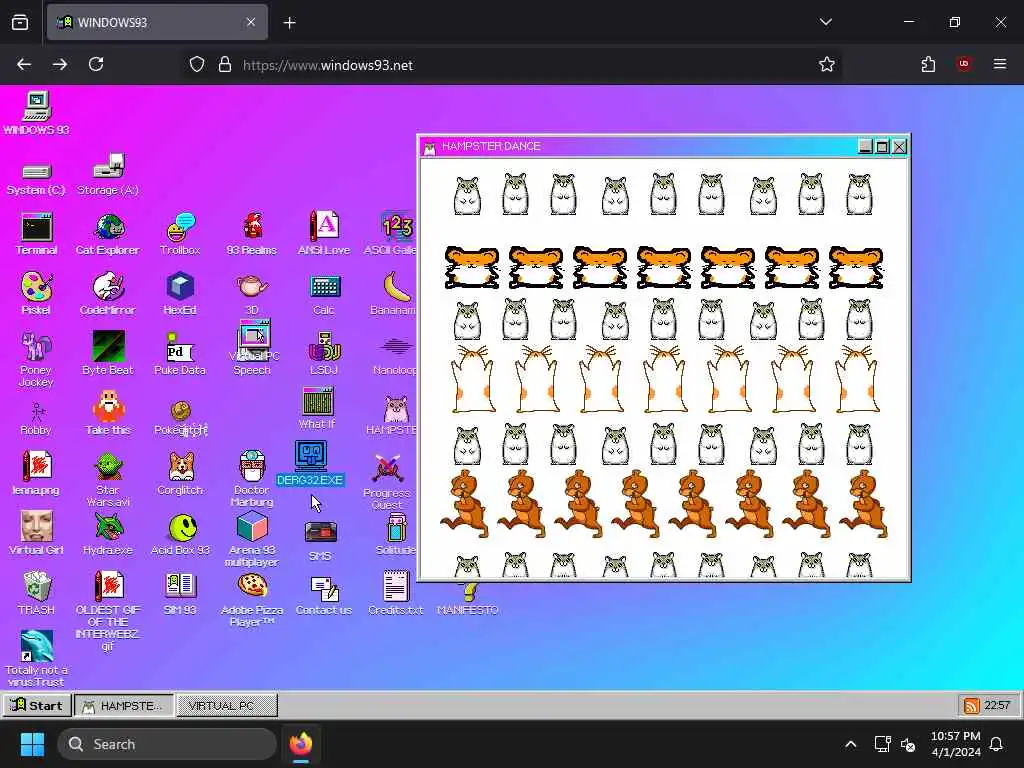1024x768 pixels.
Task: Open the Totally not a virus dolphin icon
Action: [36, 658]
